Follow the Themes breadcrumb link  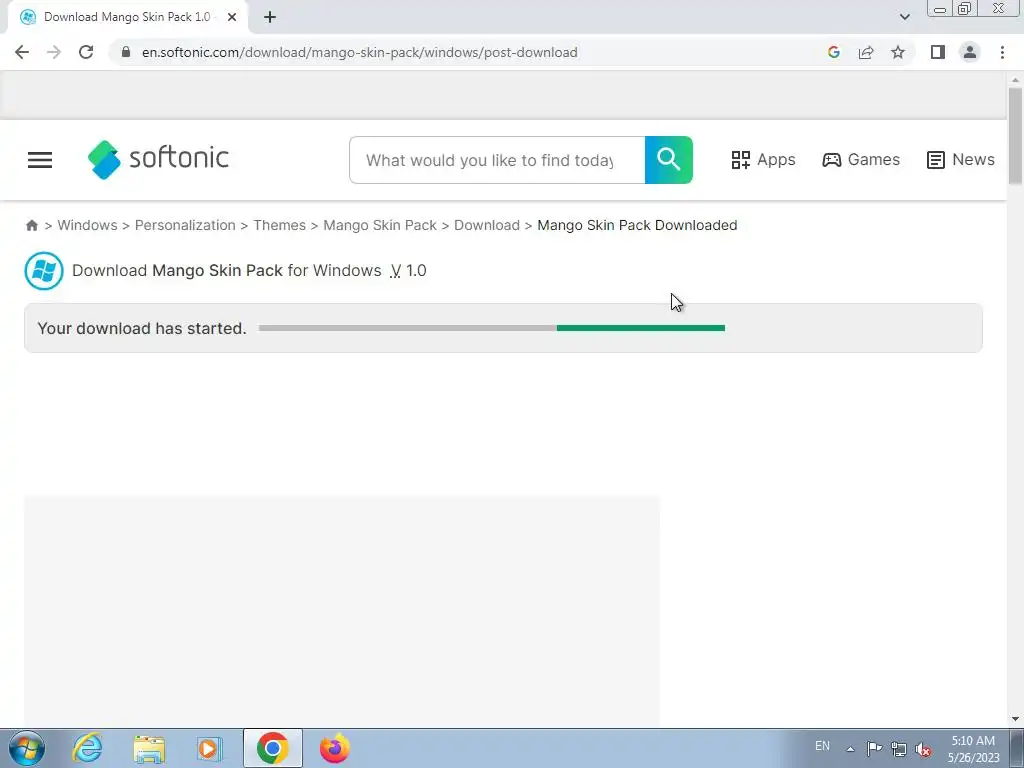tap(280, 225)
